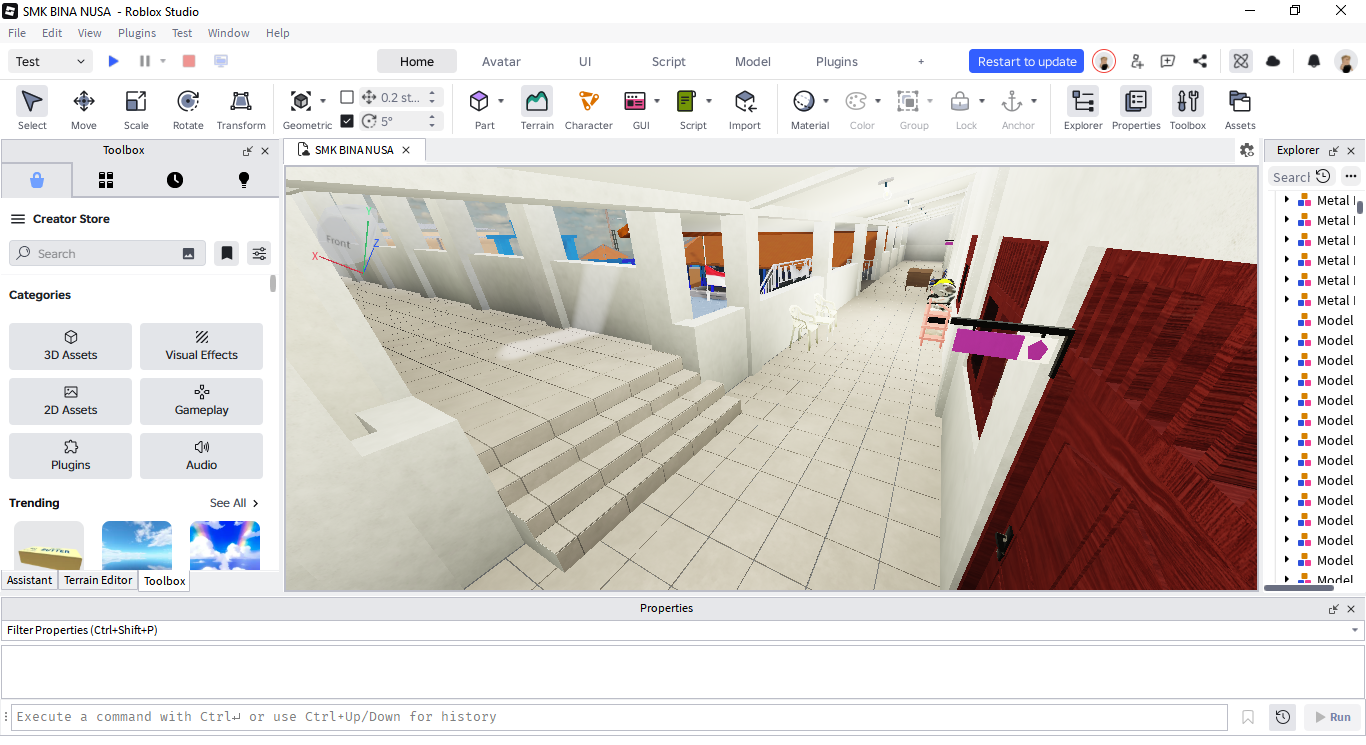
Task: Enable the move snapping checkbox
Action: [347, 97]
